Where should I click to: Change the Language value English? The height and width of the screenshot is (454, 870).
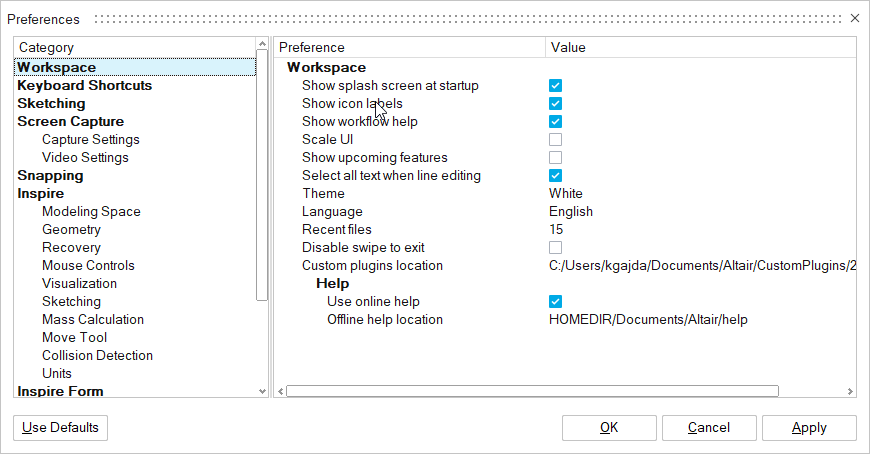pos(571,212)
